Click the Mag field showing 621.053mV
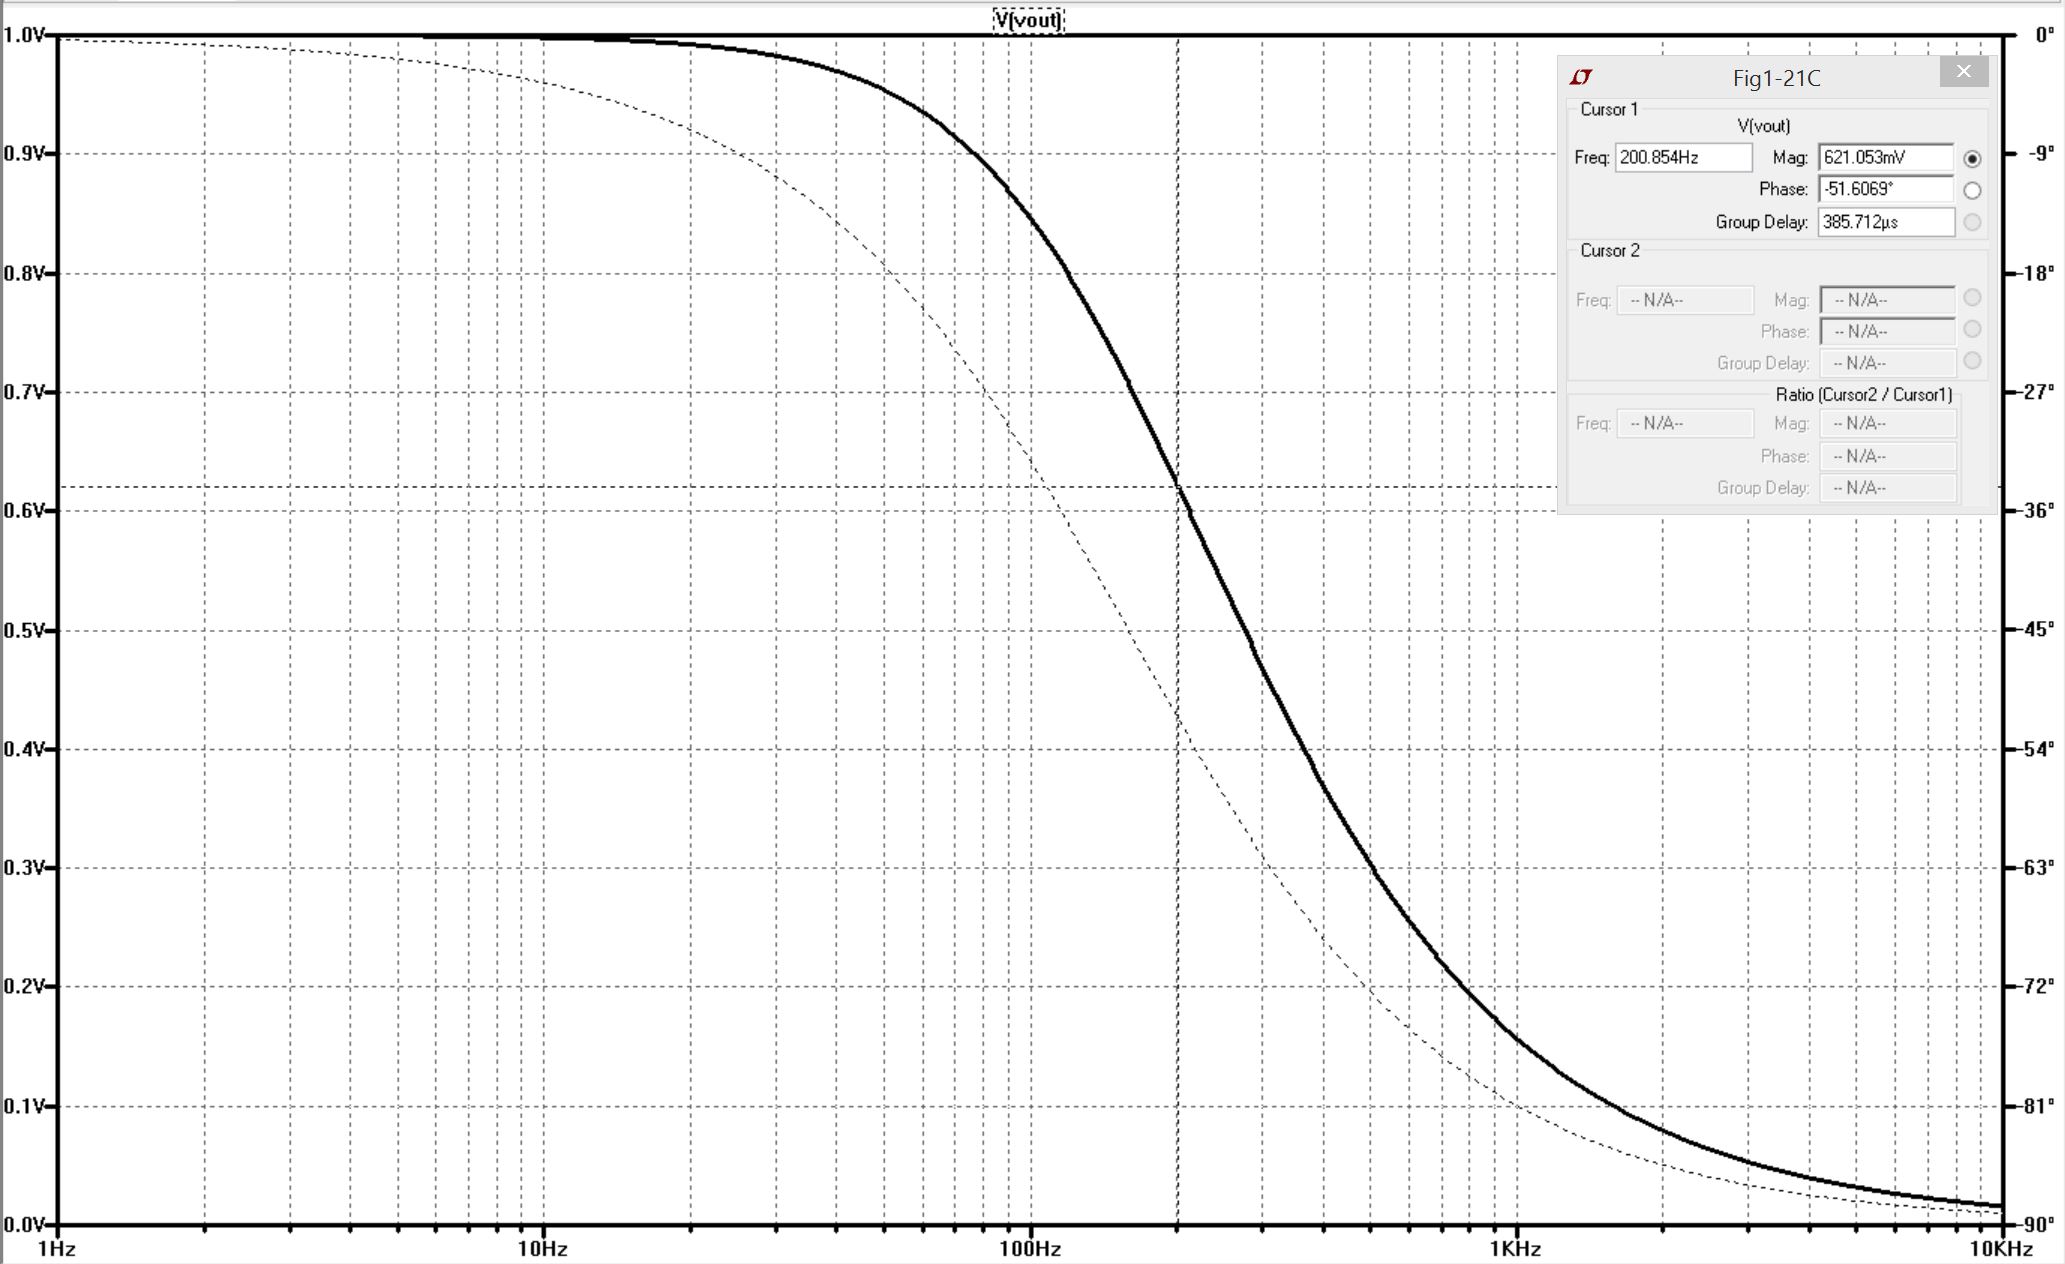Image resolution: width=2065 pixels, height=1264 pixels. coord(1885,157)
